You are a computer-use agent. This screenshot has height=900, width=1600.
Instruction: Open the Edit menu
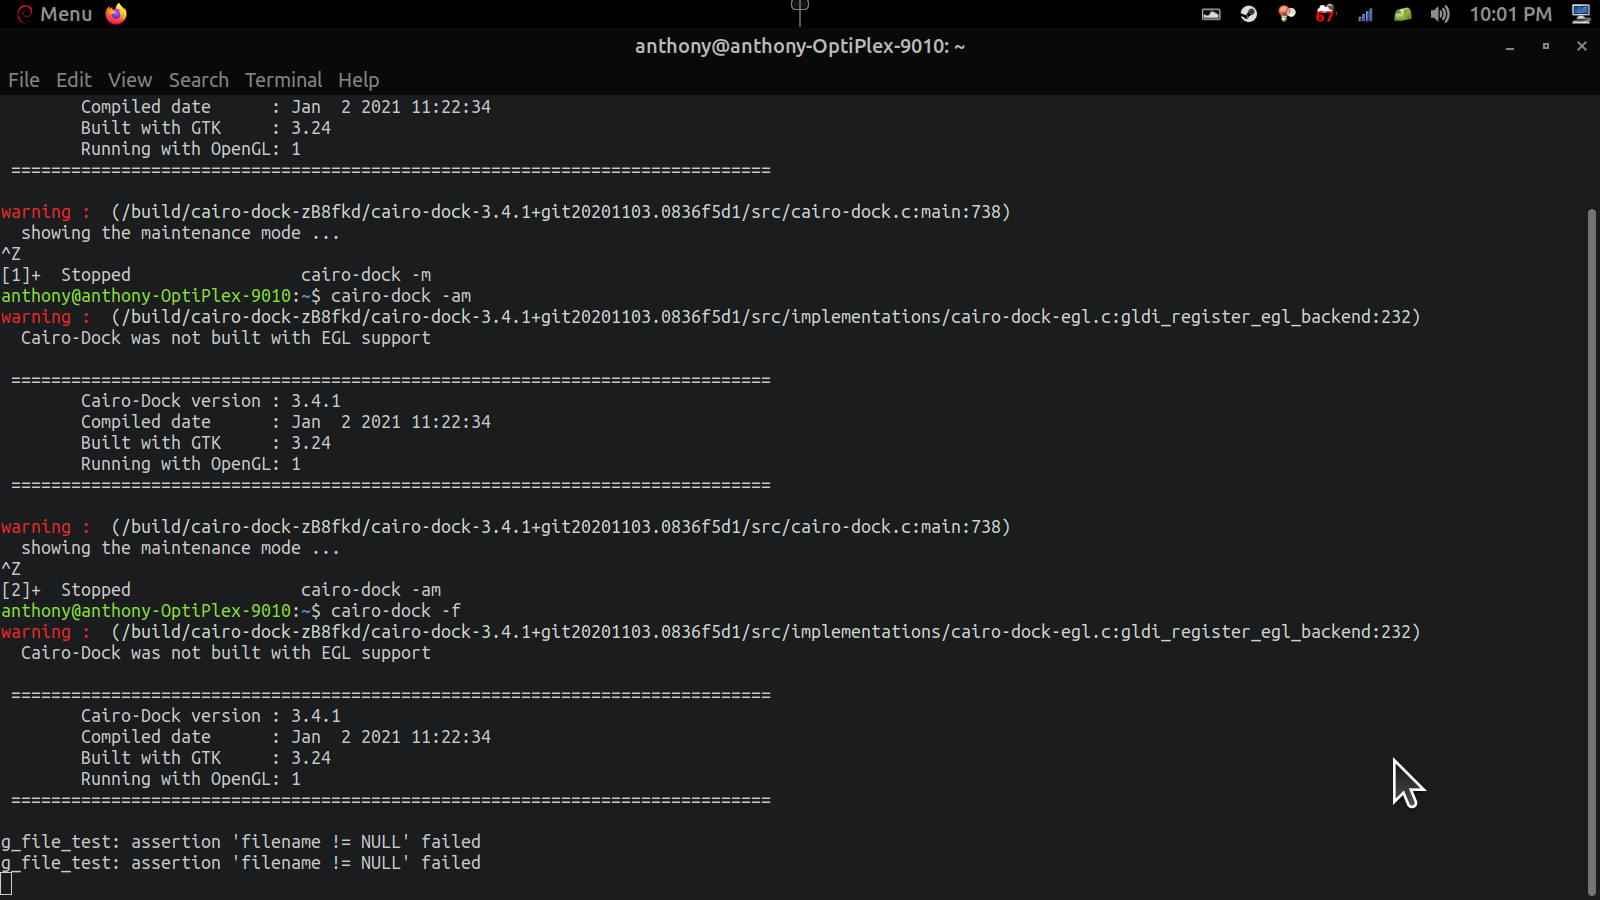pos(73,80)
